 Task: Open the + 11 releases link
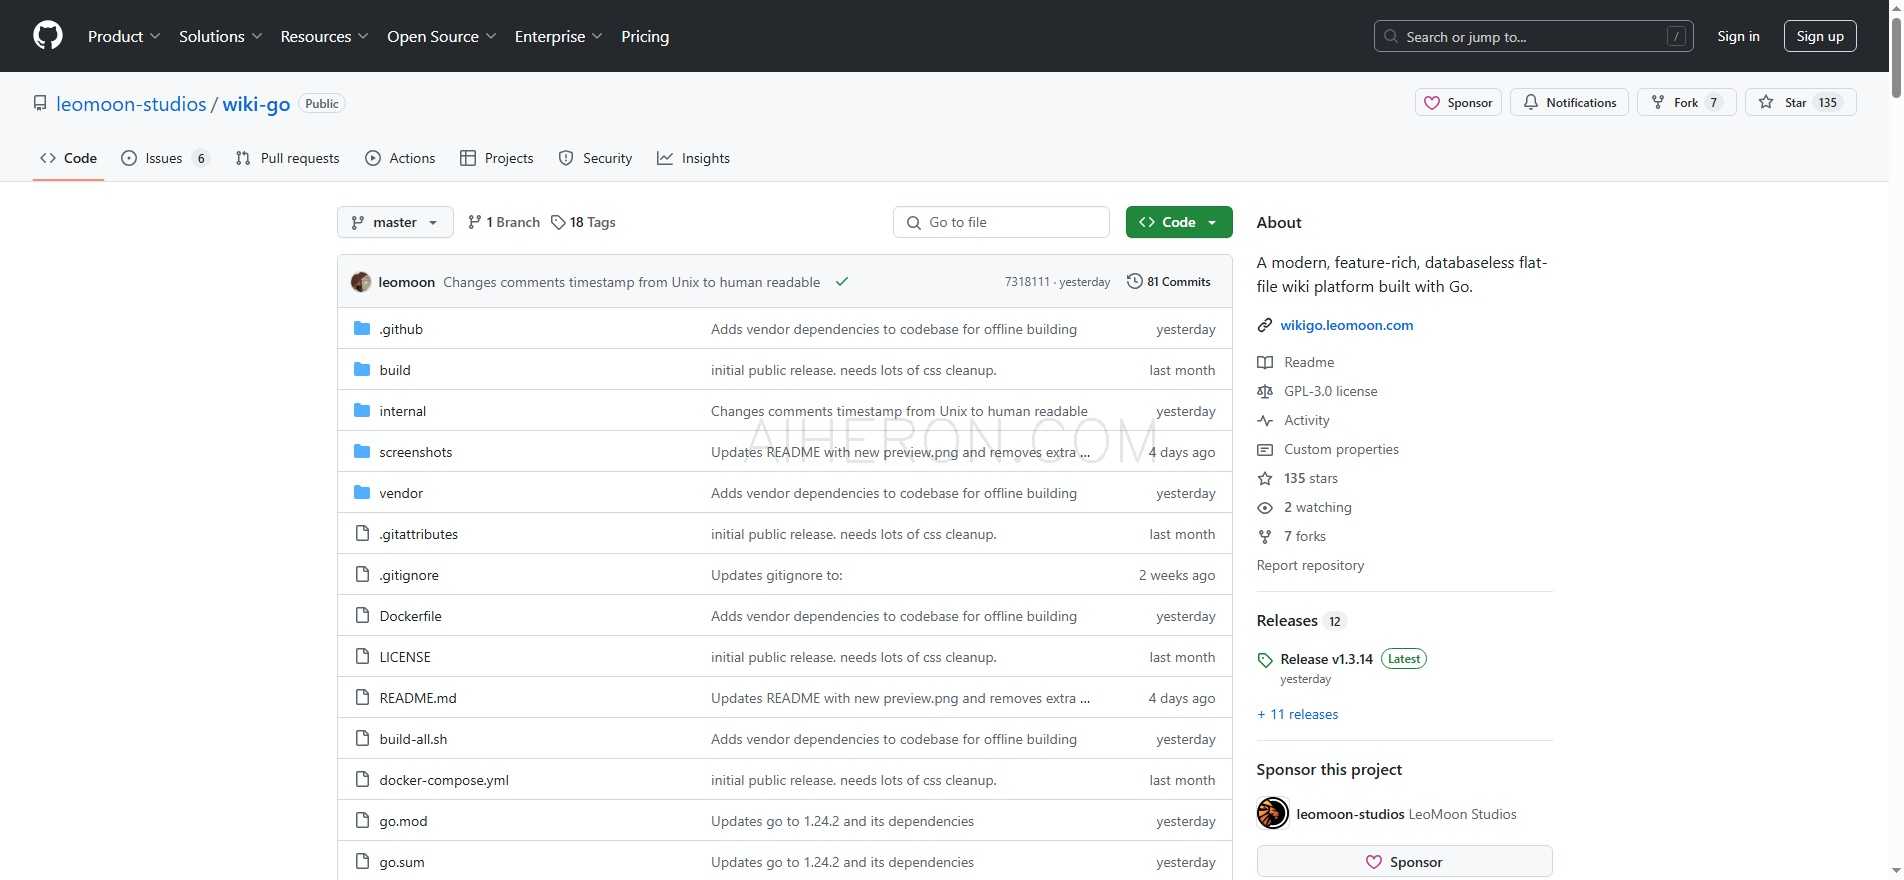click(x=1297, y=714)
